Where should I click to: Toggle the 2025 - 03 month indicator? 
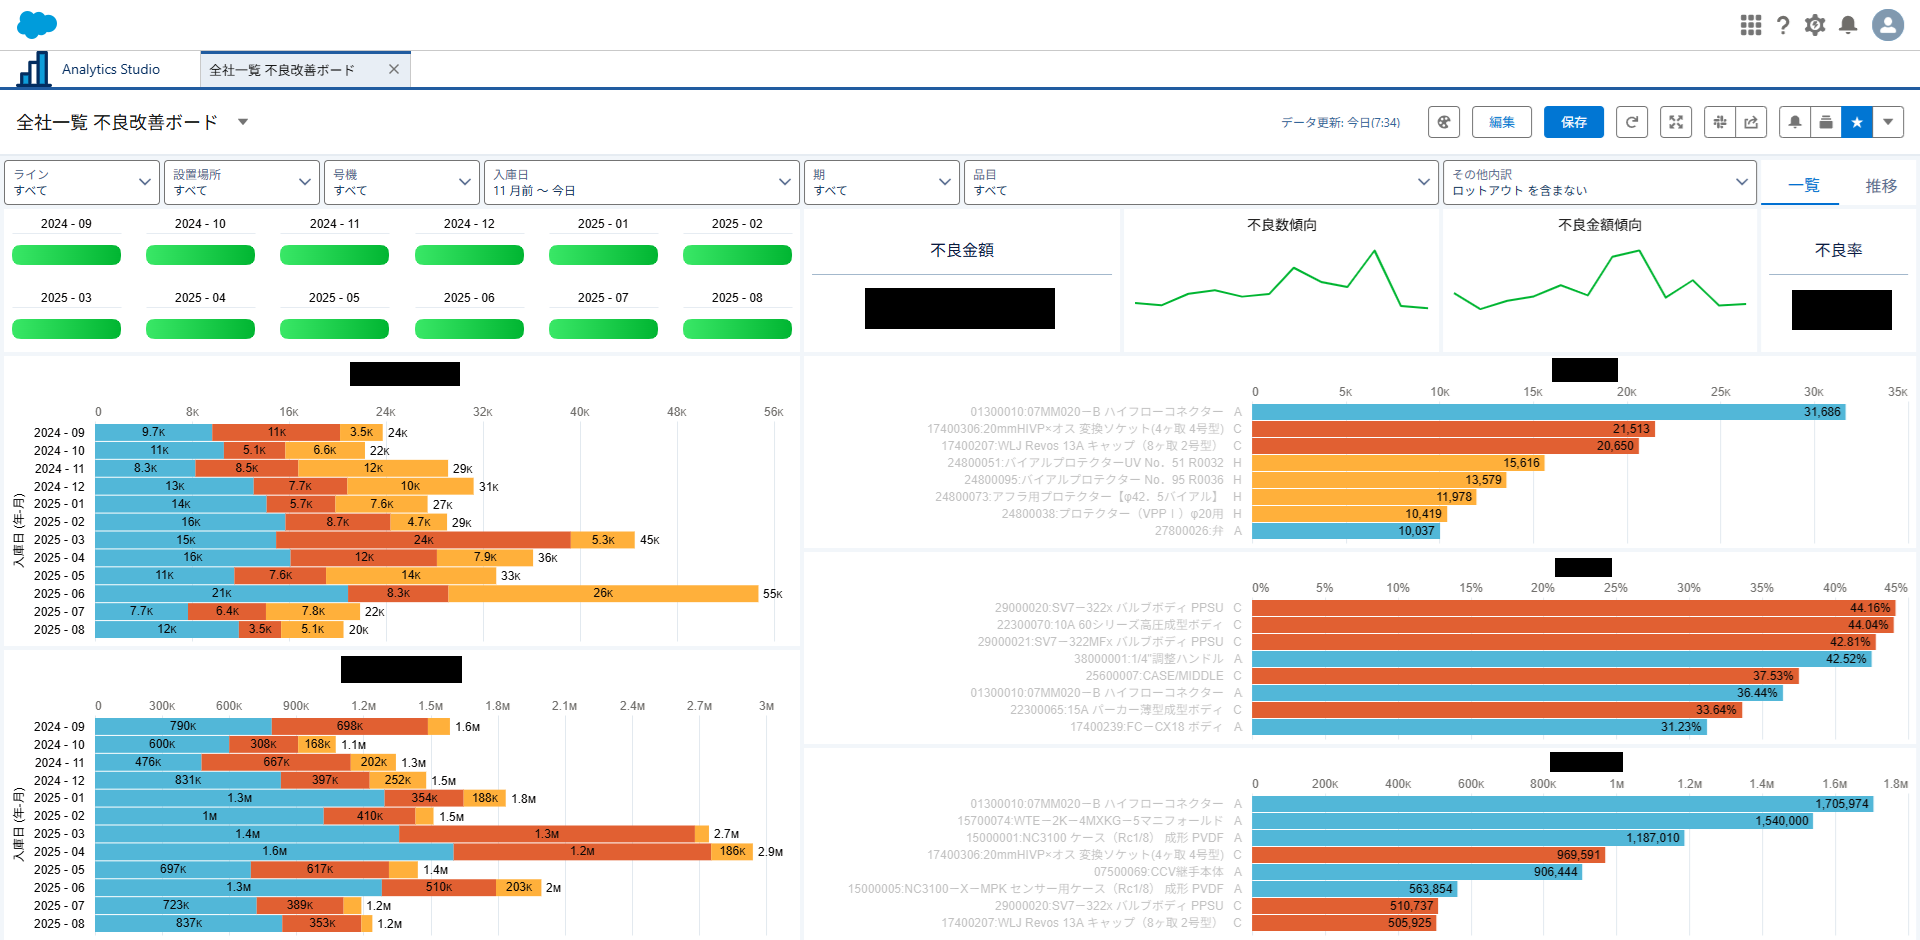(66, 329)
